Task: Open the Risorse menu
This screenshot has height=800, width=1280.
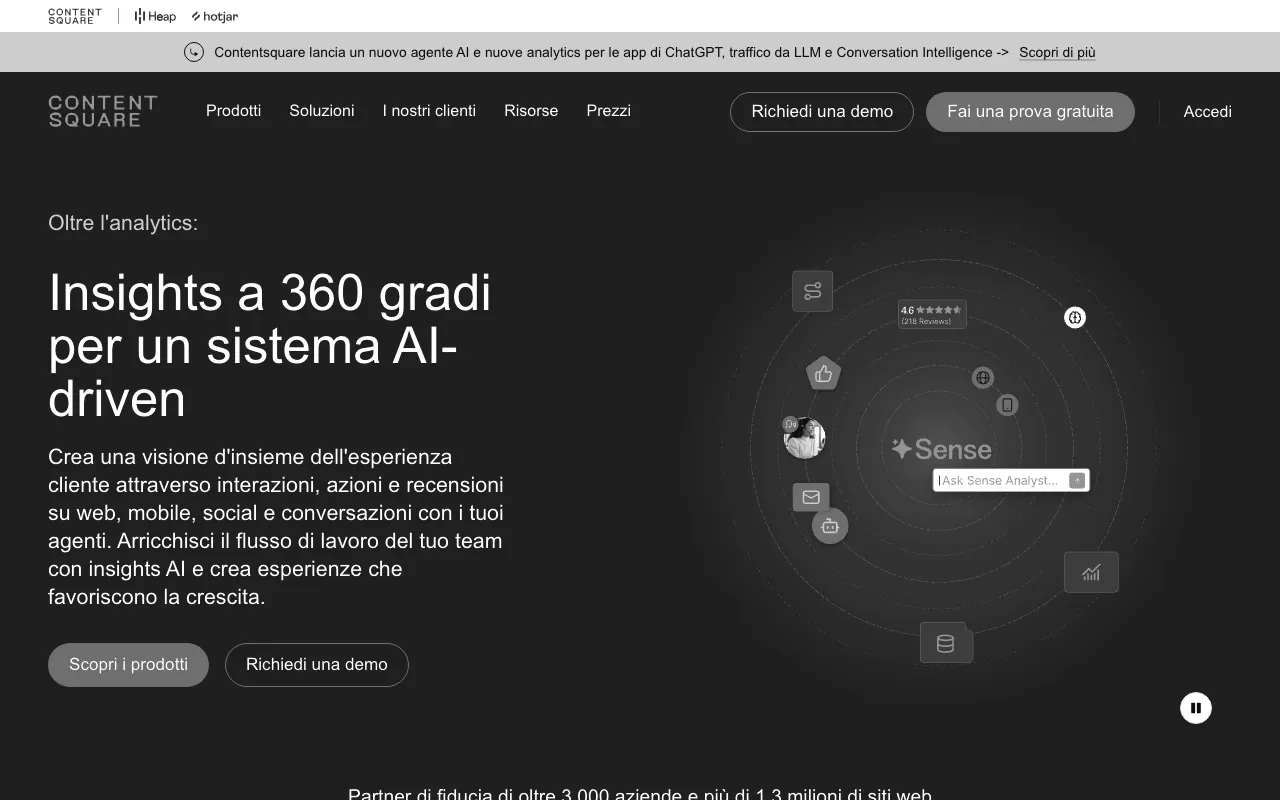Action: coord(531,111)
